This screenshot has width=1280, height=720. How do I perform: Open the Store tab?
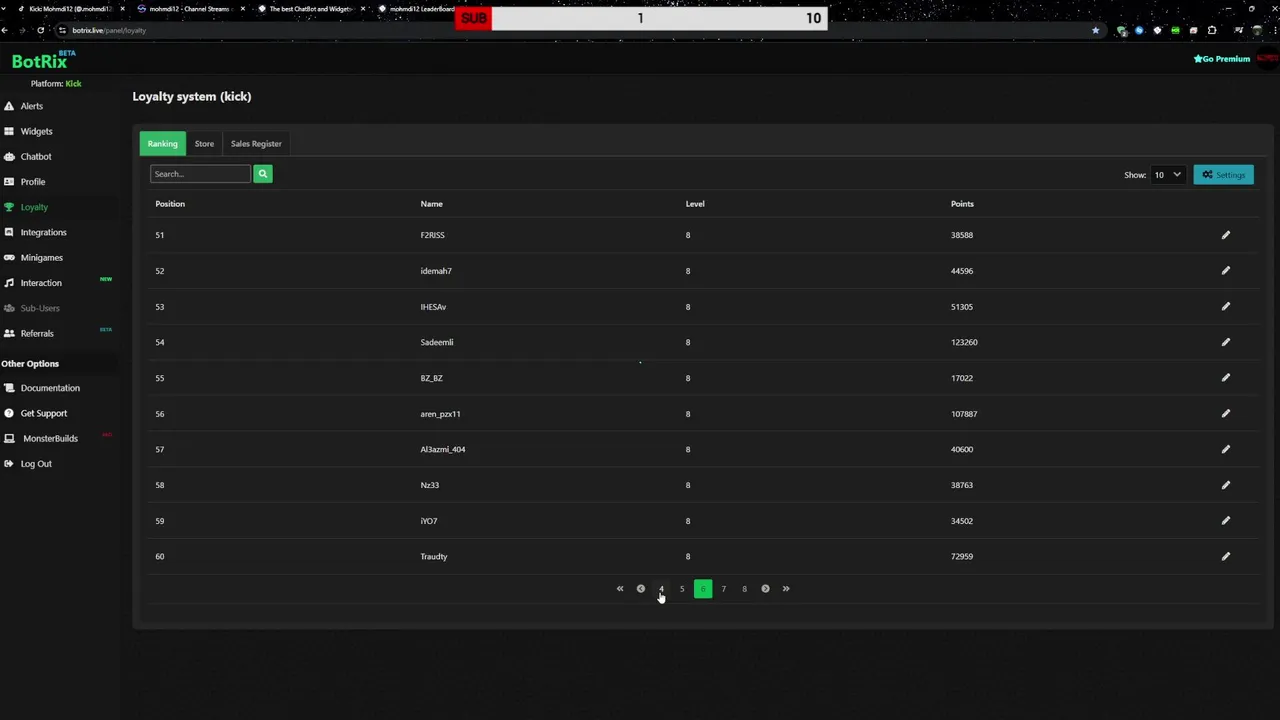click(204, 144)
